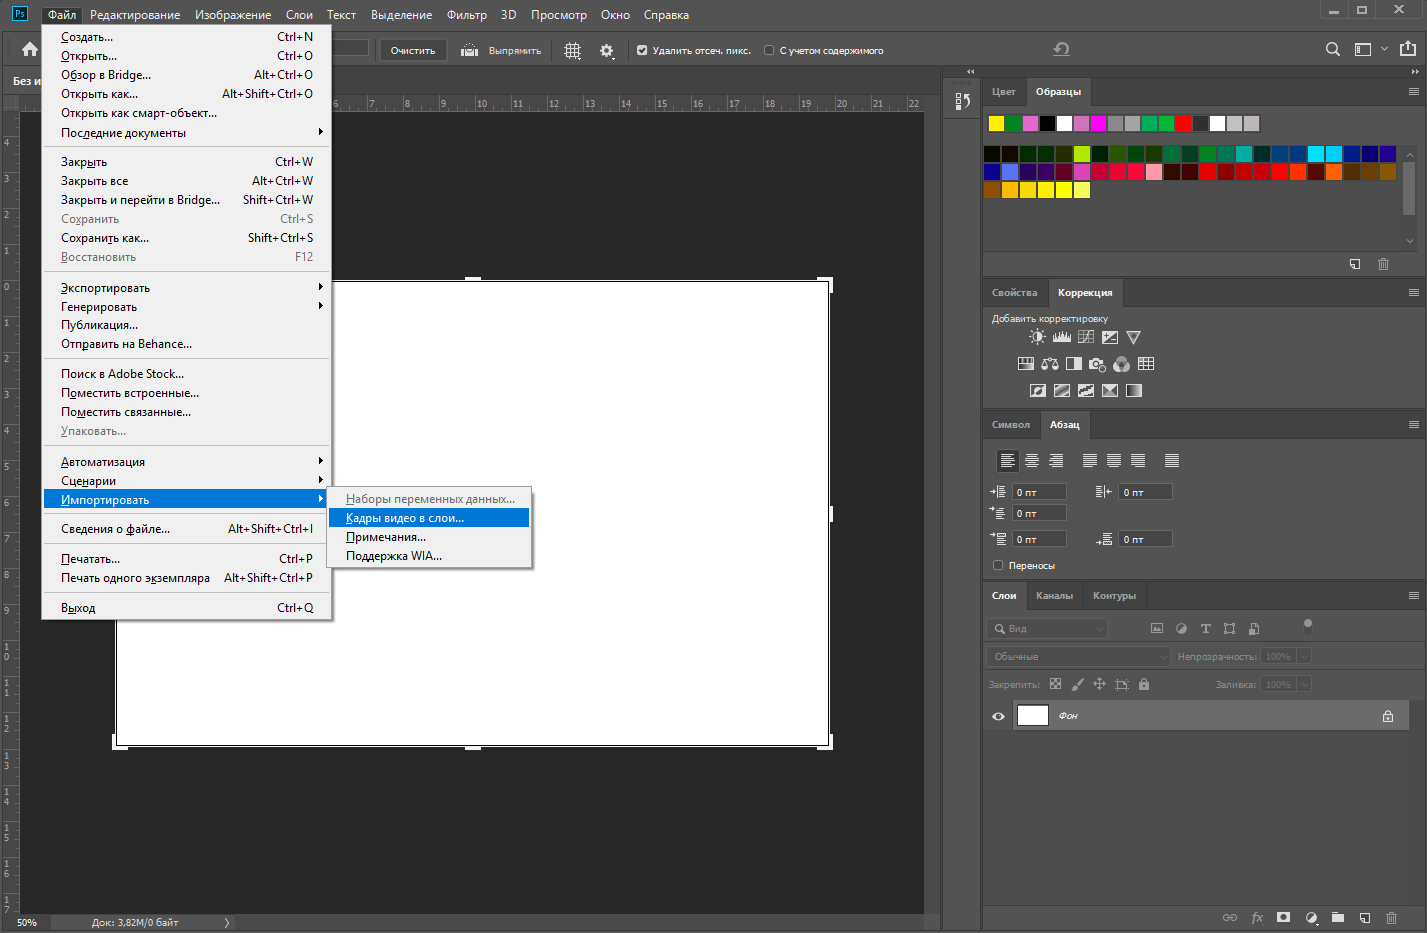
Task: Expand Экспортировать submenu
Action: click(x=186, y=288)
